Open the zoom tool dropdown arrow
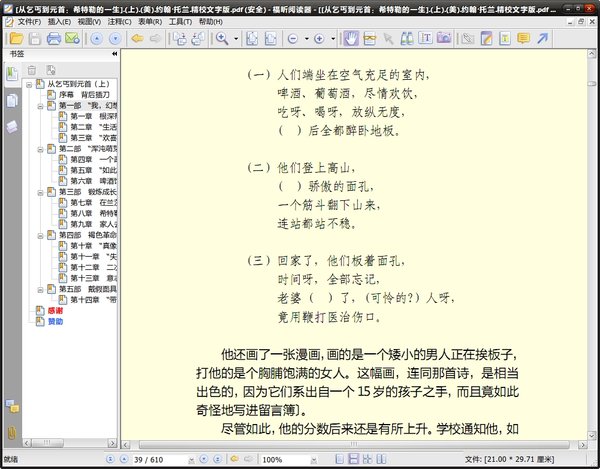 tap(236, 39)
